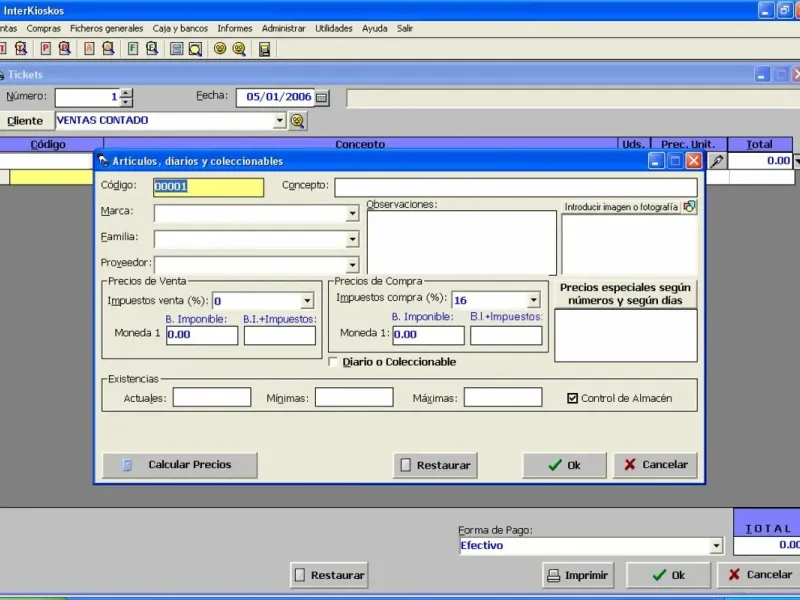Click the Calcular Precios button

coord(179,465)
